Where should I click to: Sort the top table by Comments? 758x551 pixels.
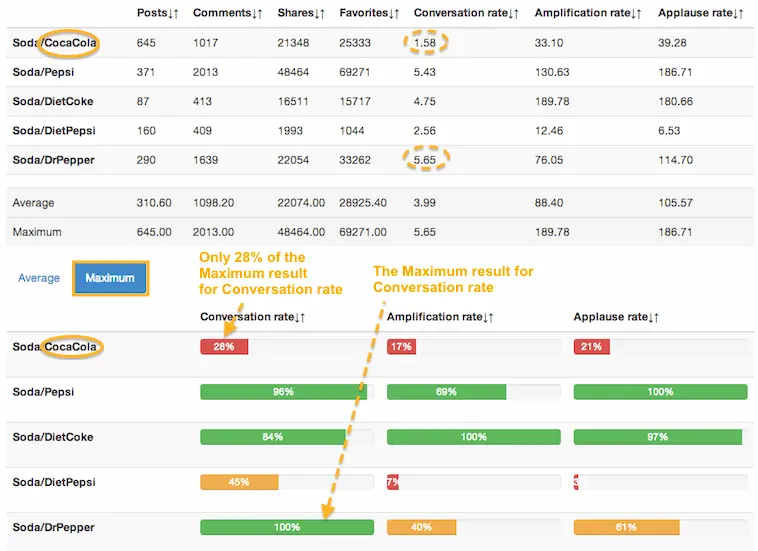pyautogui.click(x=227, y=13)
